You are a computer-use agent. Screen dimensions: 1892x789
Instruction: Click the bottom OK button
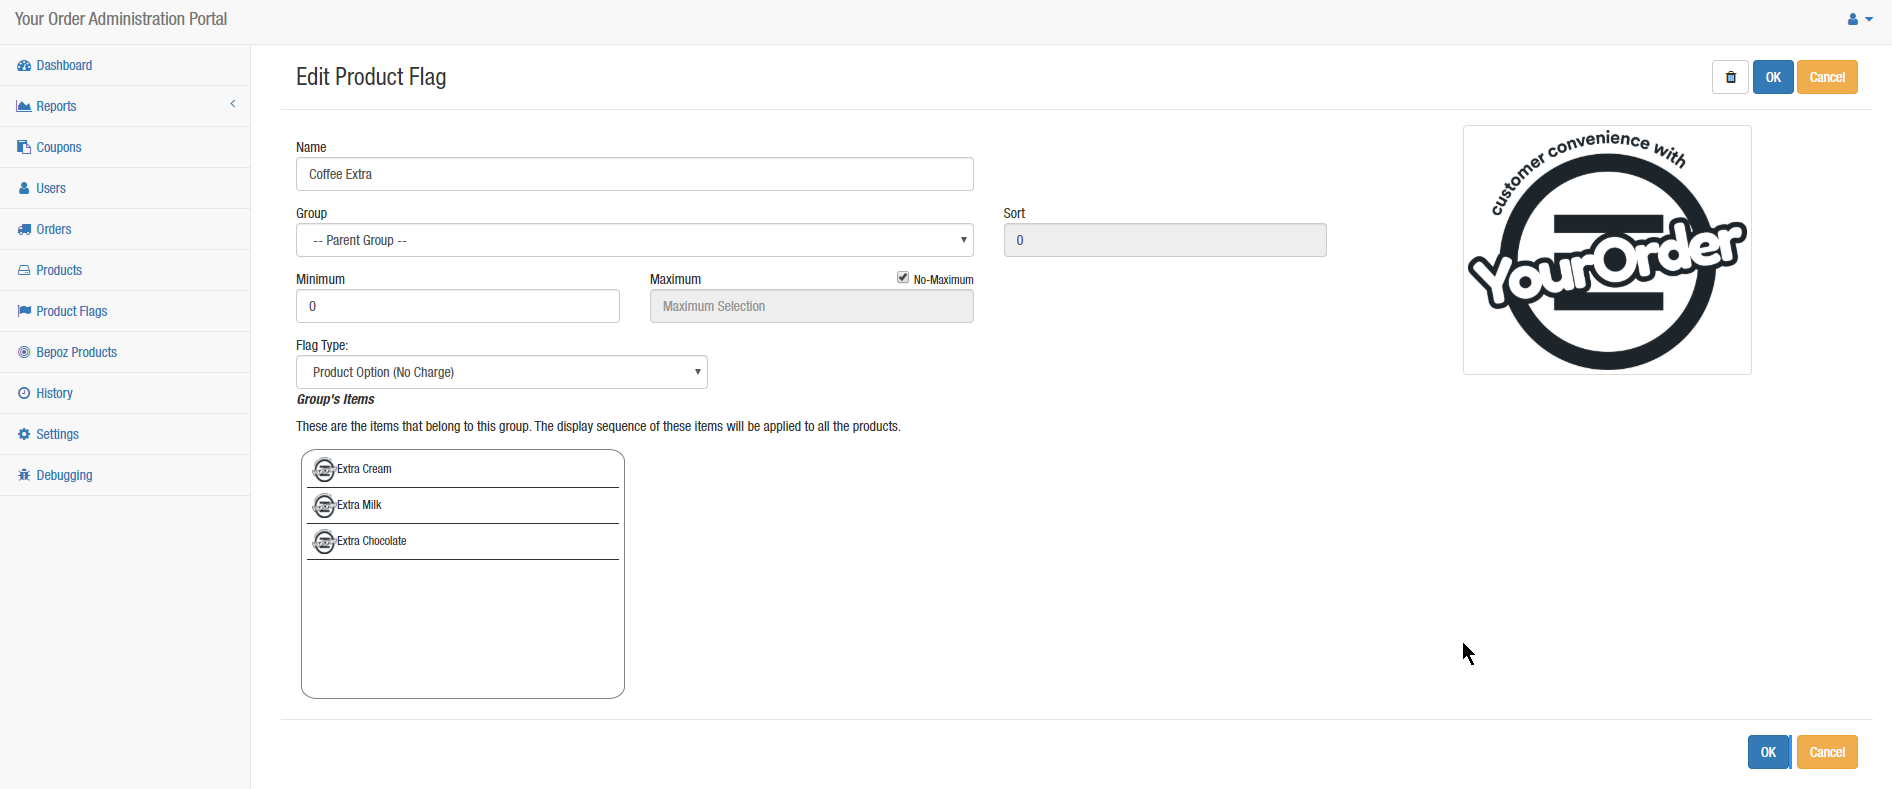tap(1769, 752)
